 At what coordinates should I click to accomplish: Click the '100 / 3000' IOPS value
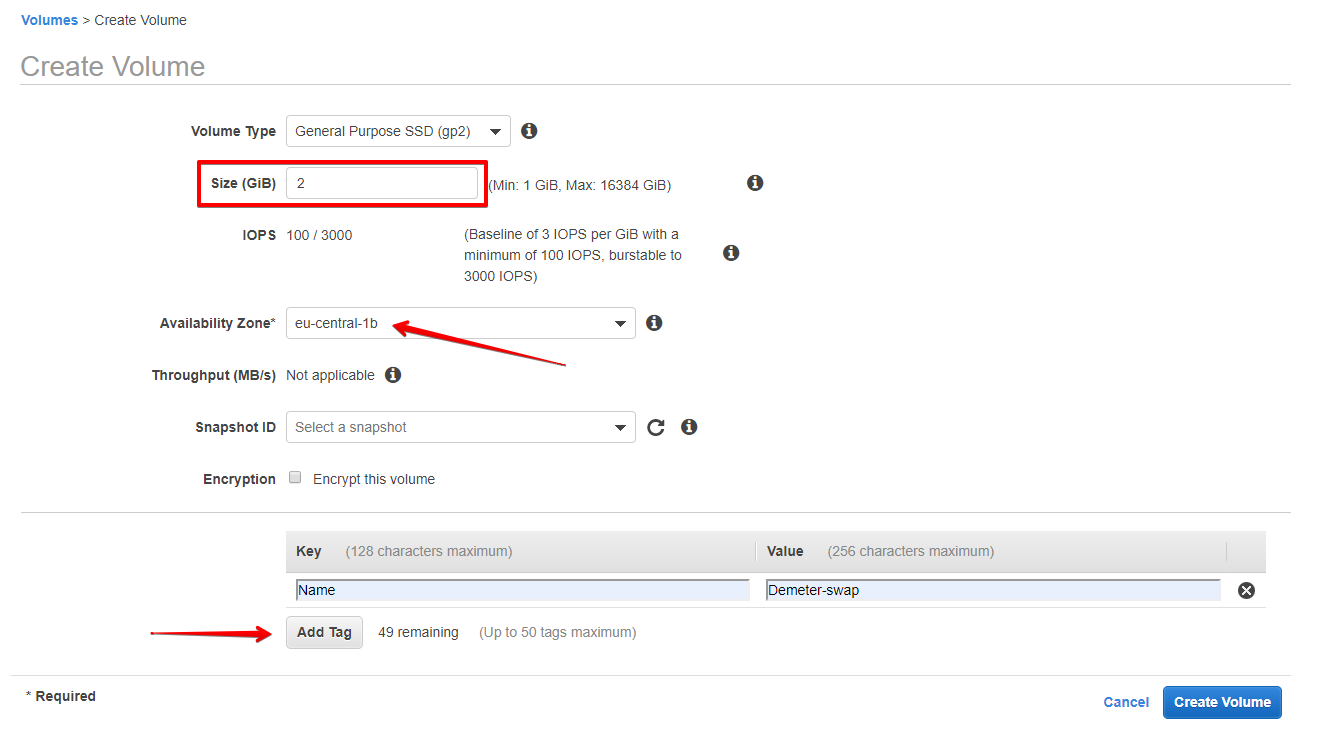(319, 235)
